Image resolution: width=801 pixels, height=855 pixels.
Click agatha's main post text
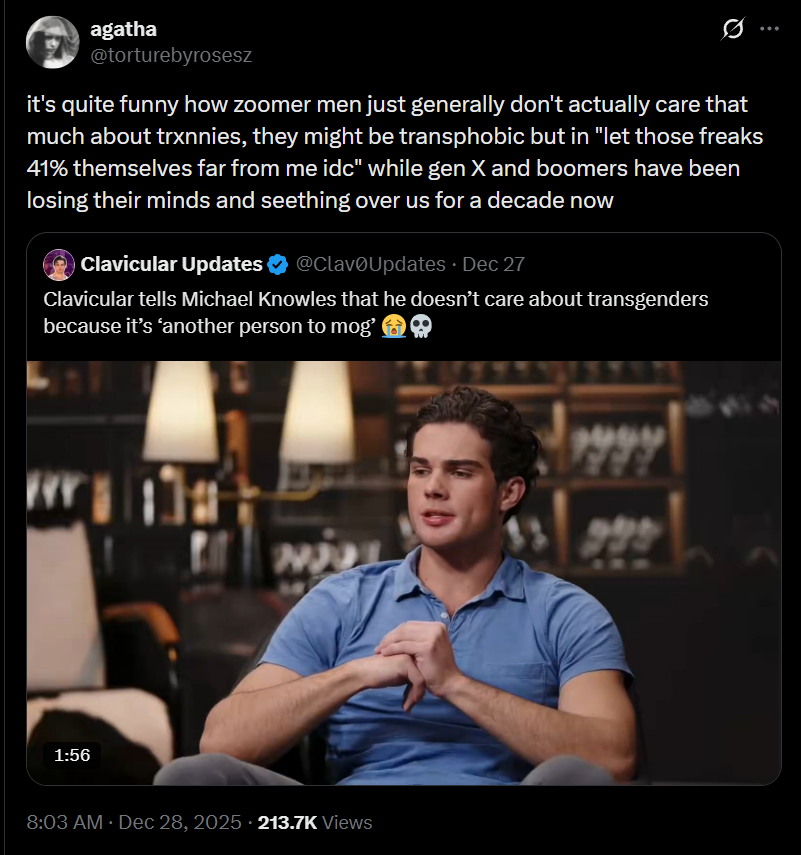[386, 152]
